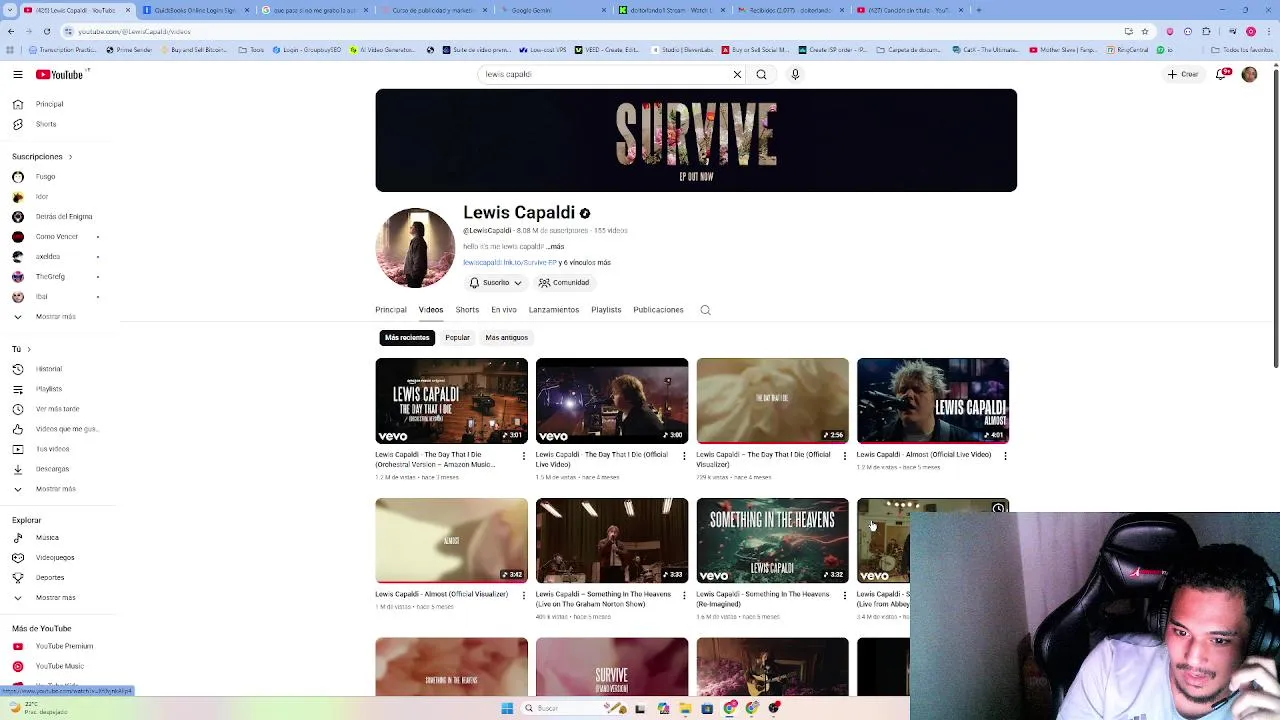The height and width of the screenshot is (720, 1280).
Task: Open File Explorer from the taskbar
Action: point(685,708)
